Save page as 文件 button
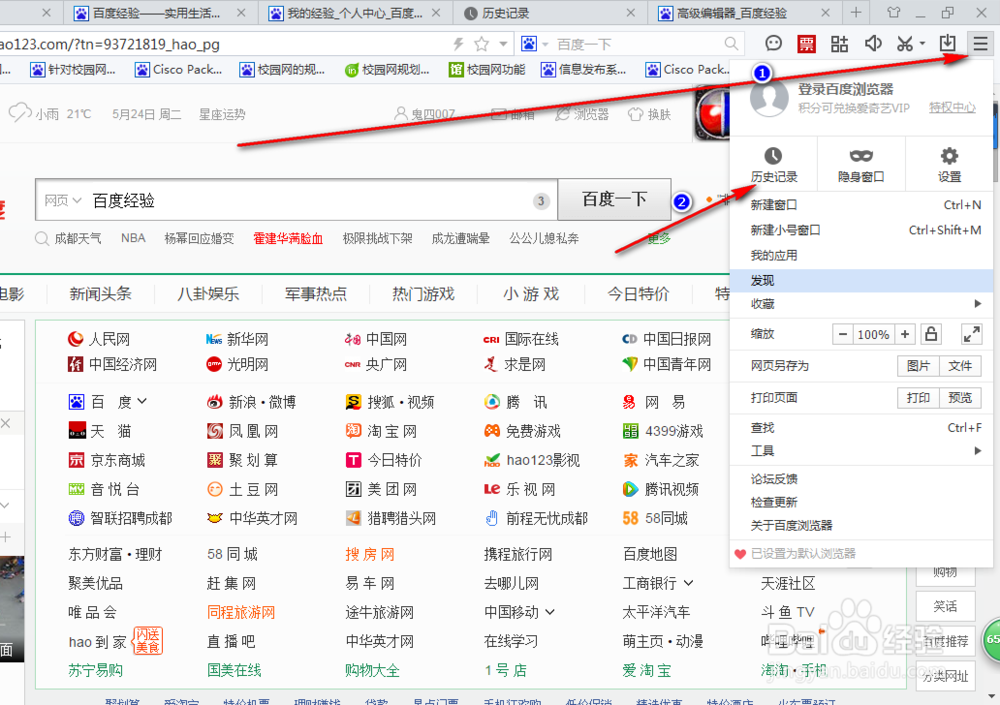 [x=960, y=366]
